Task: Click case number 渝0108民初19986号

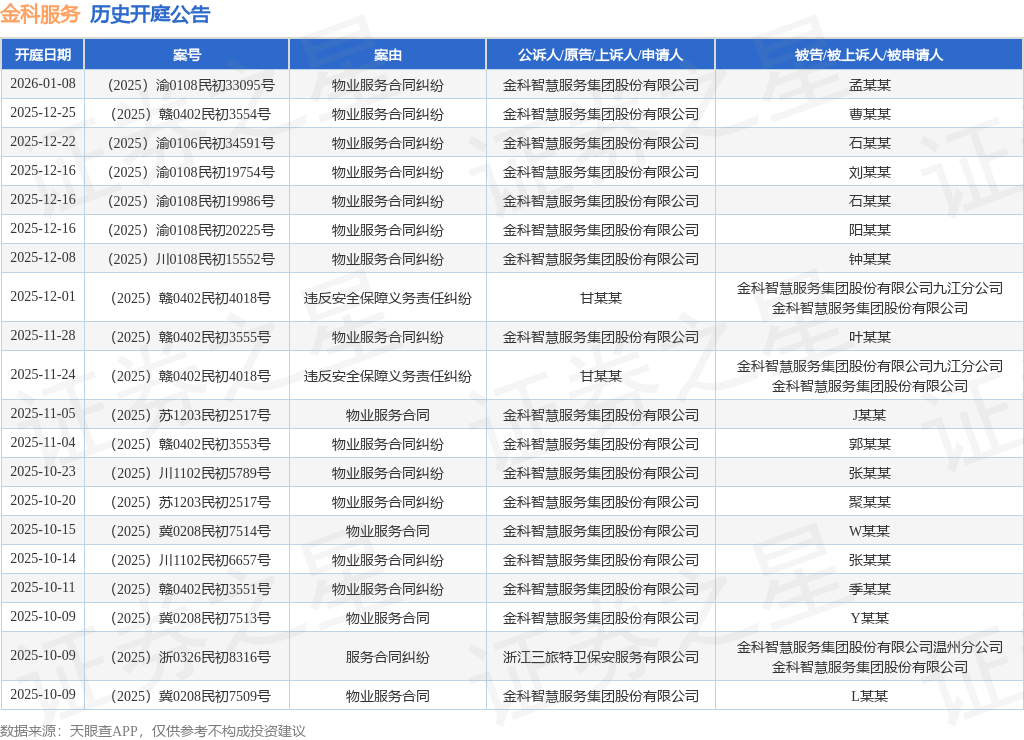Action: [191, 201]
